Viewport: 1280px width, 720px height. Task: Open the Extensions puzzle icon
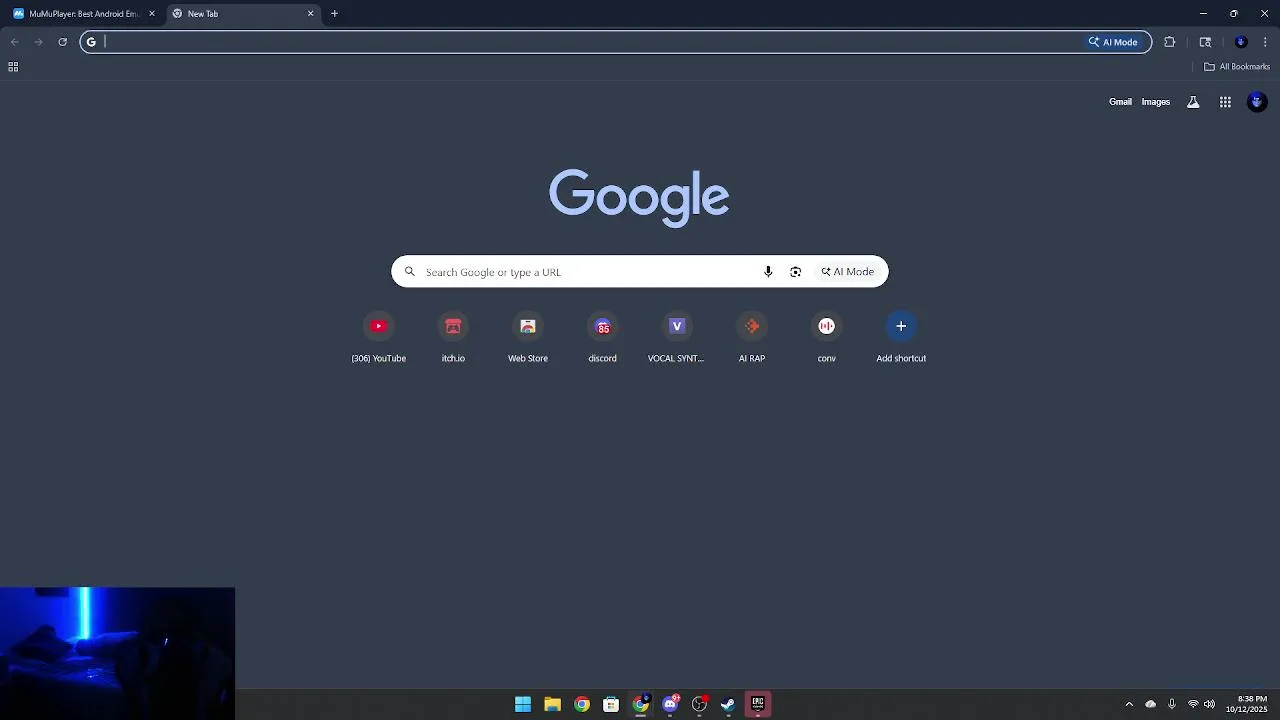1169,42
